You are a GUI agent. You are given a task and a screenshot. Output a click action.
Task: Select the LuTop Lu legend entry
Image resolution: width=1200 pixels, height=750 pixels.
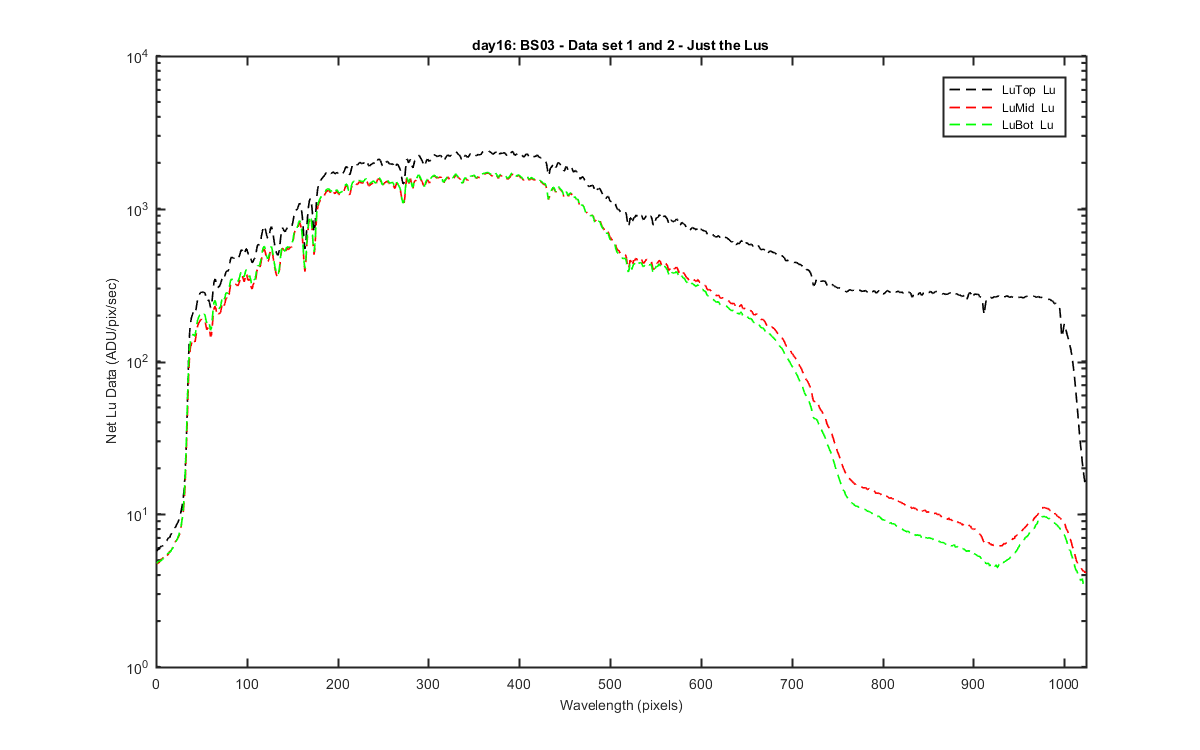coord(1003,90)
